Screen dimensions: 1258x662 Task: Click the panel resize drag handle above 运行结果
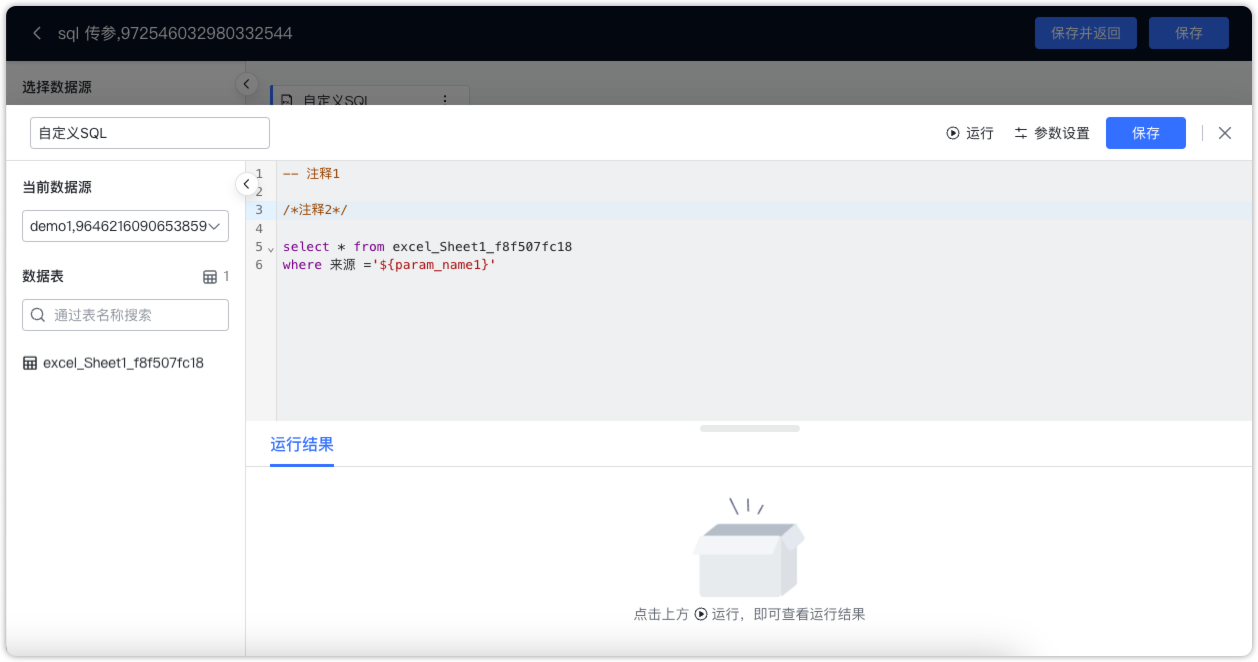pos(749,428)
